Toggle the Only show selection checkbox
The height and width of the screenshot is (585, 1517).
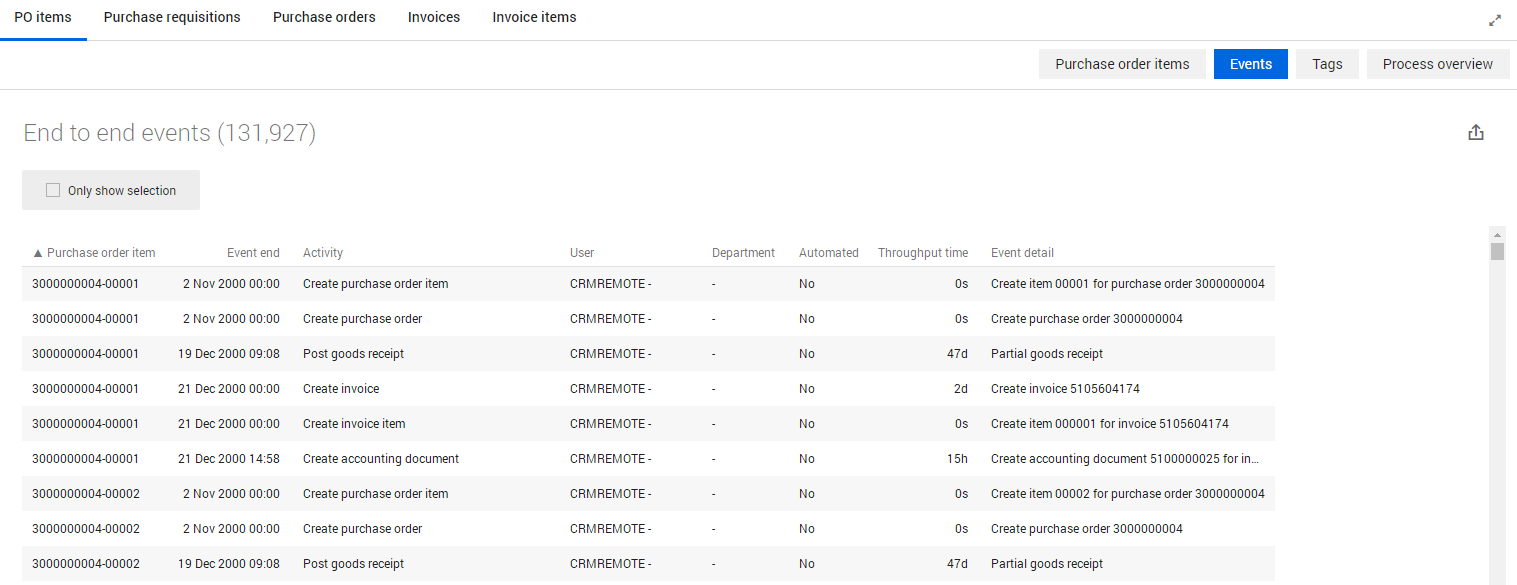[53, 190]
